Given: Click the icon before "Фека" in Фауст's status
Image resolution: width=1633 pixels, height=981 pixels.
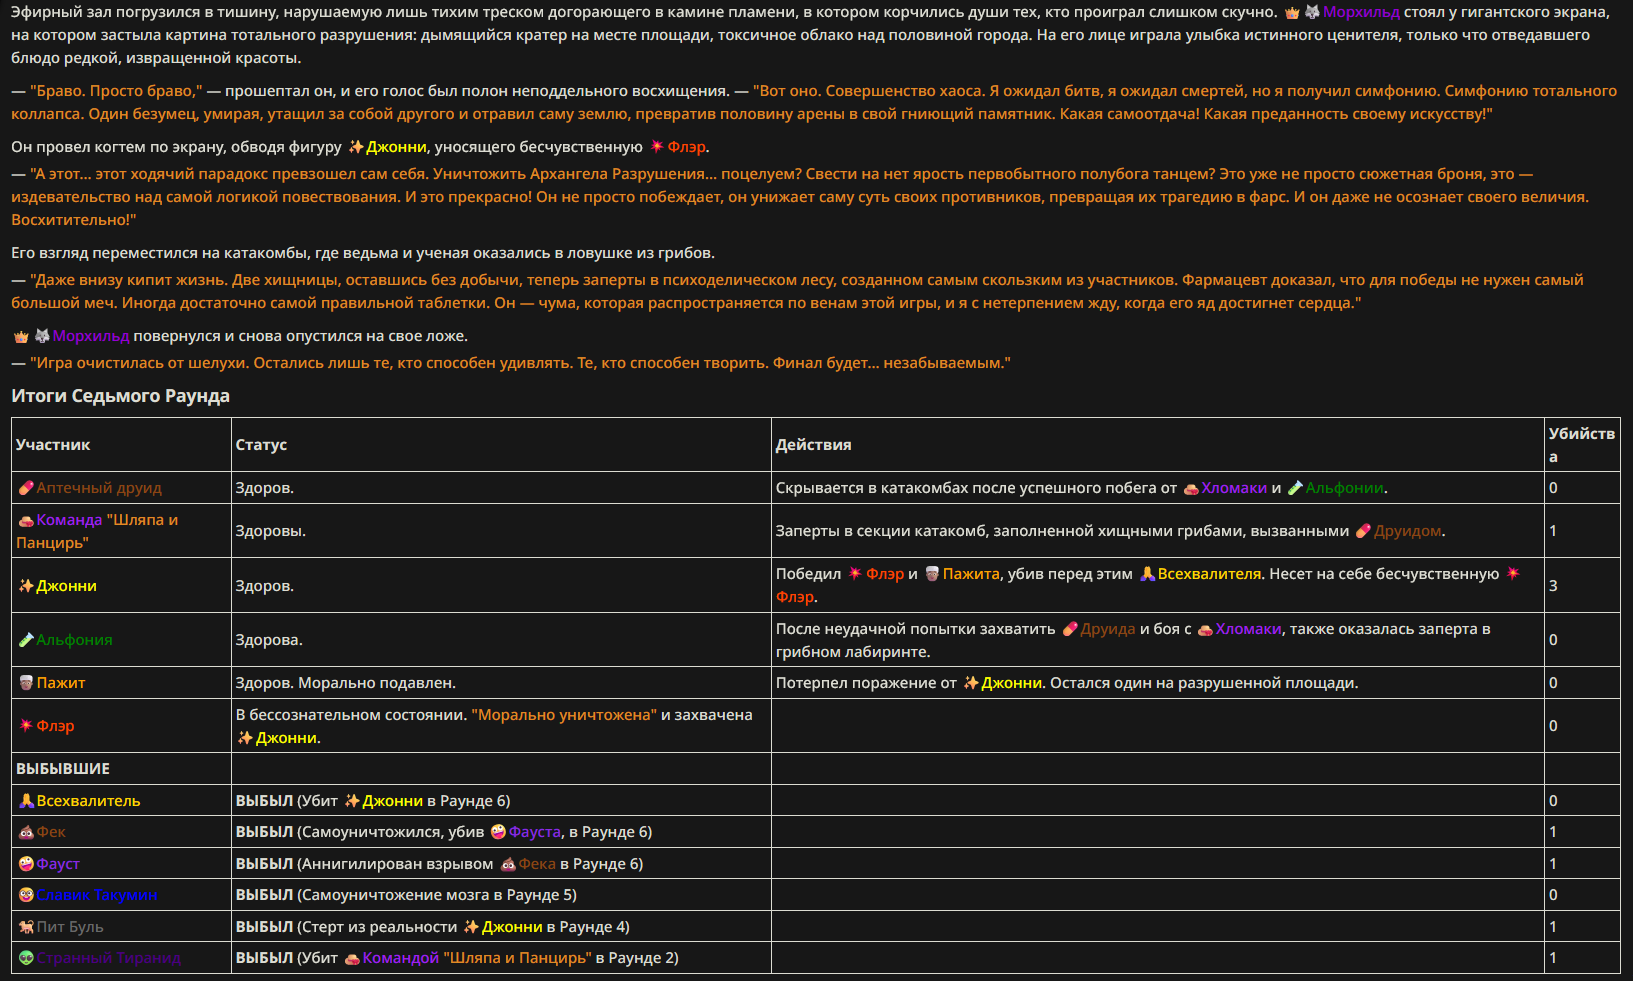Looking at the screenshot, I should 508,864.
